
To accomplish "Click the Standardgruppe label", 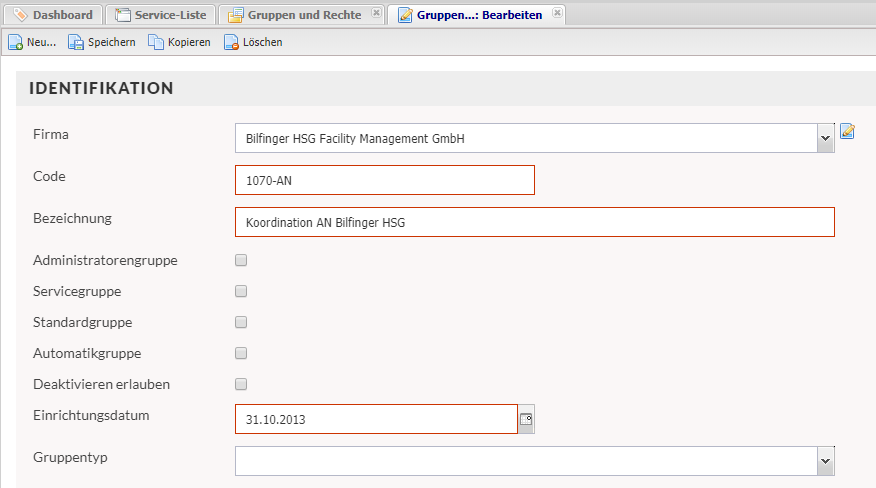I will click(x=83, y=323).
